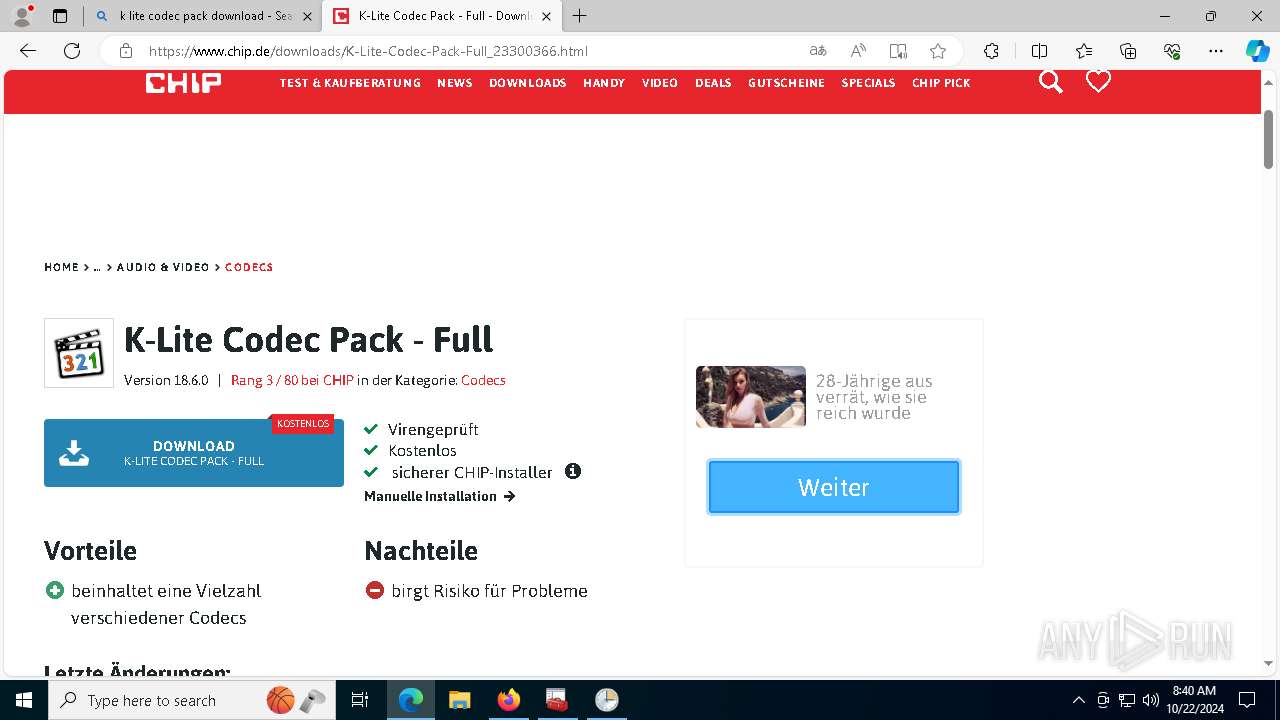Open the tab actions menu icon
The width and height of the screenshot is (1280, 720).
[x=60, y=16]
